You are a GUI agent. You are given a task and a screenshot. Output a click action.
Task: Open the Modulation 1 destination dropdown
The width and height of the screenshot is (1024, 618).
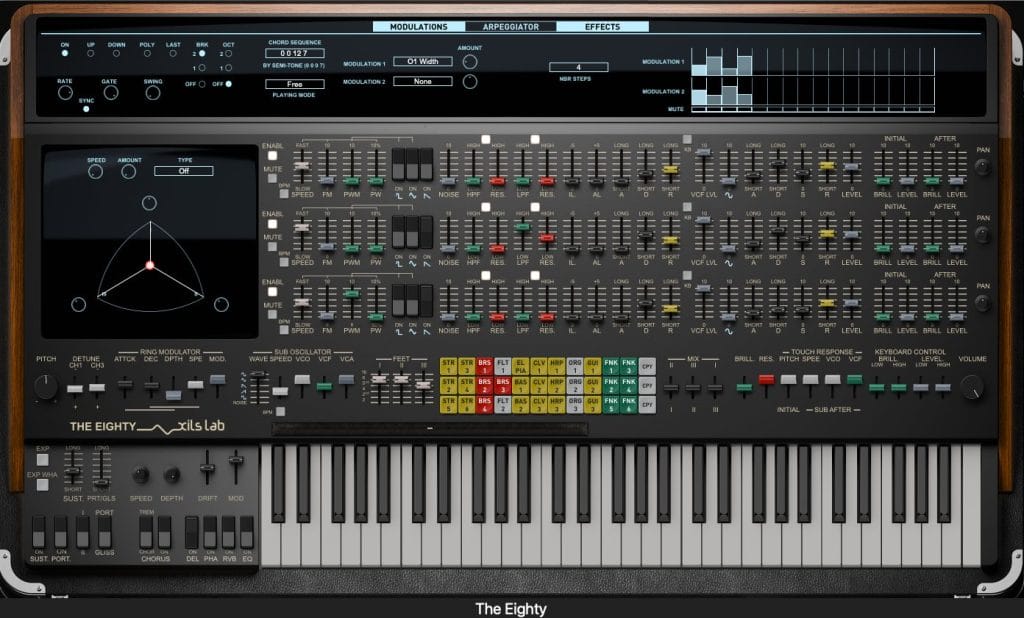point(422,61)
